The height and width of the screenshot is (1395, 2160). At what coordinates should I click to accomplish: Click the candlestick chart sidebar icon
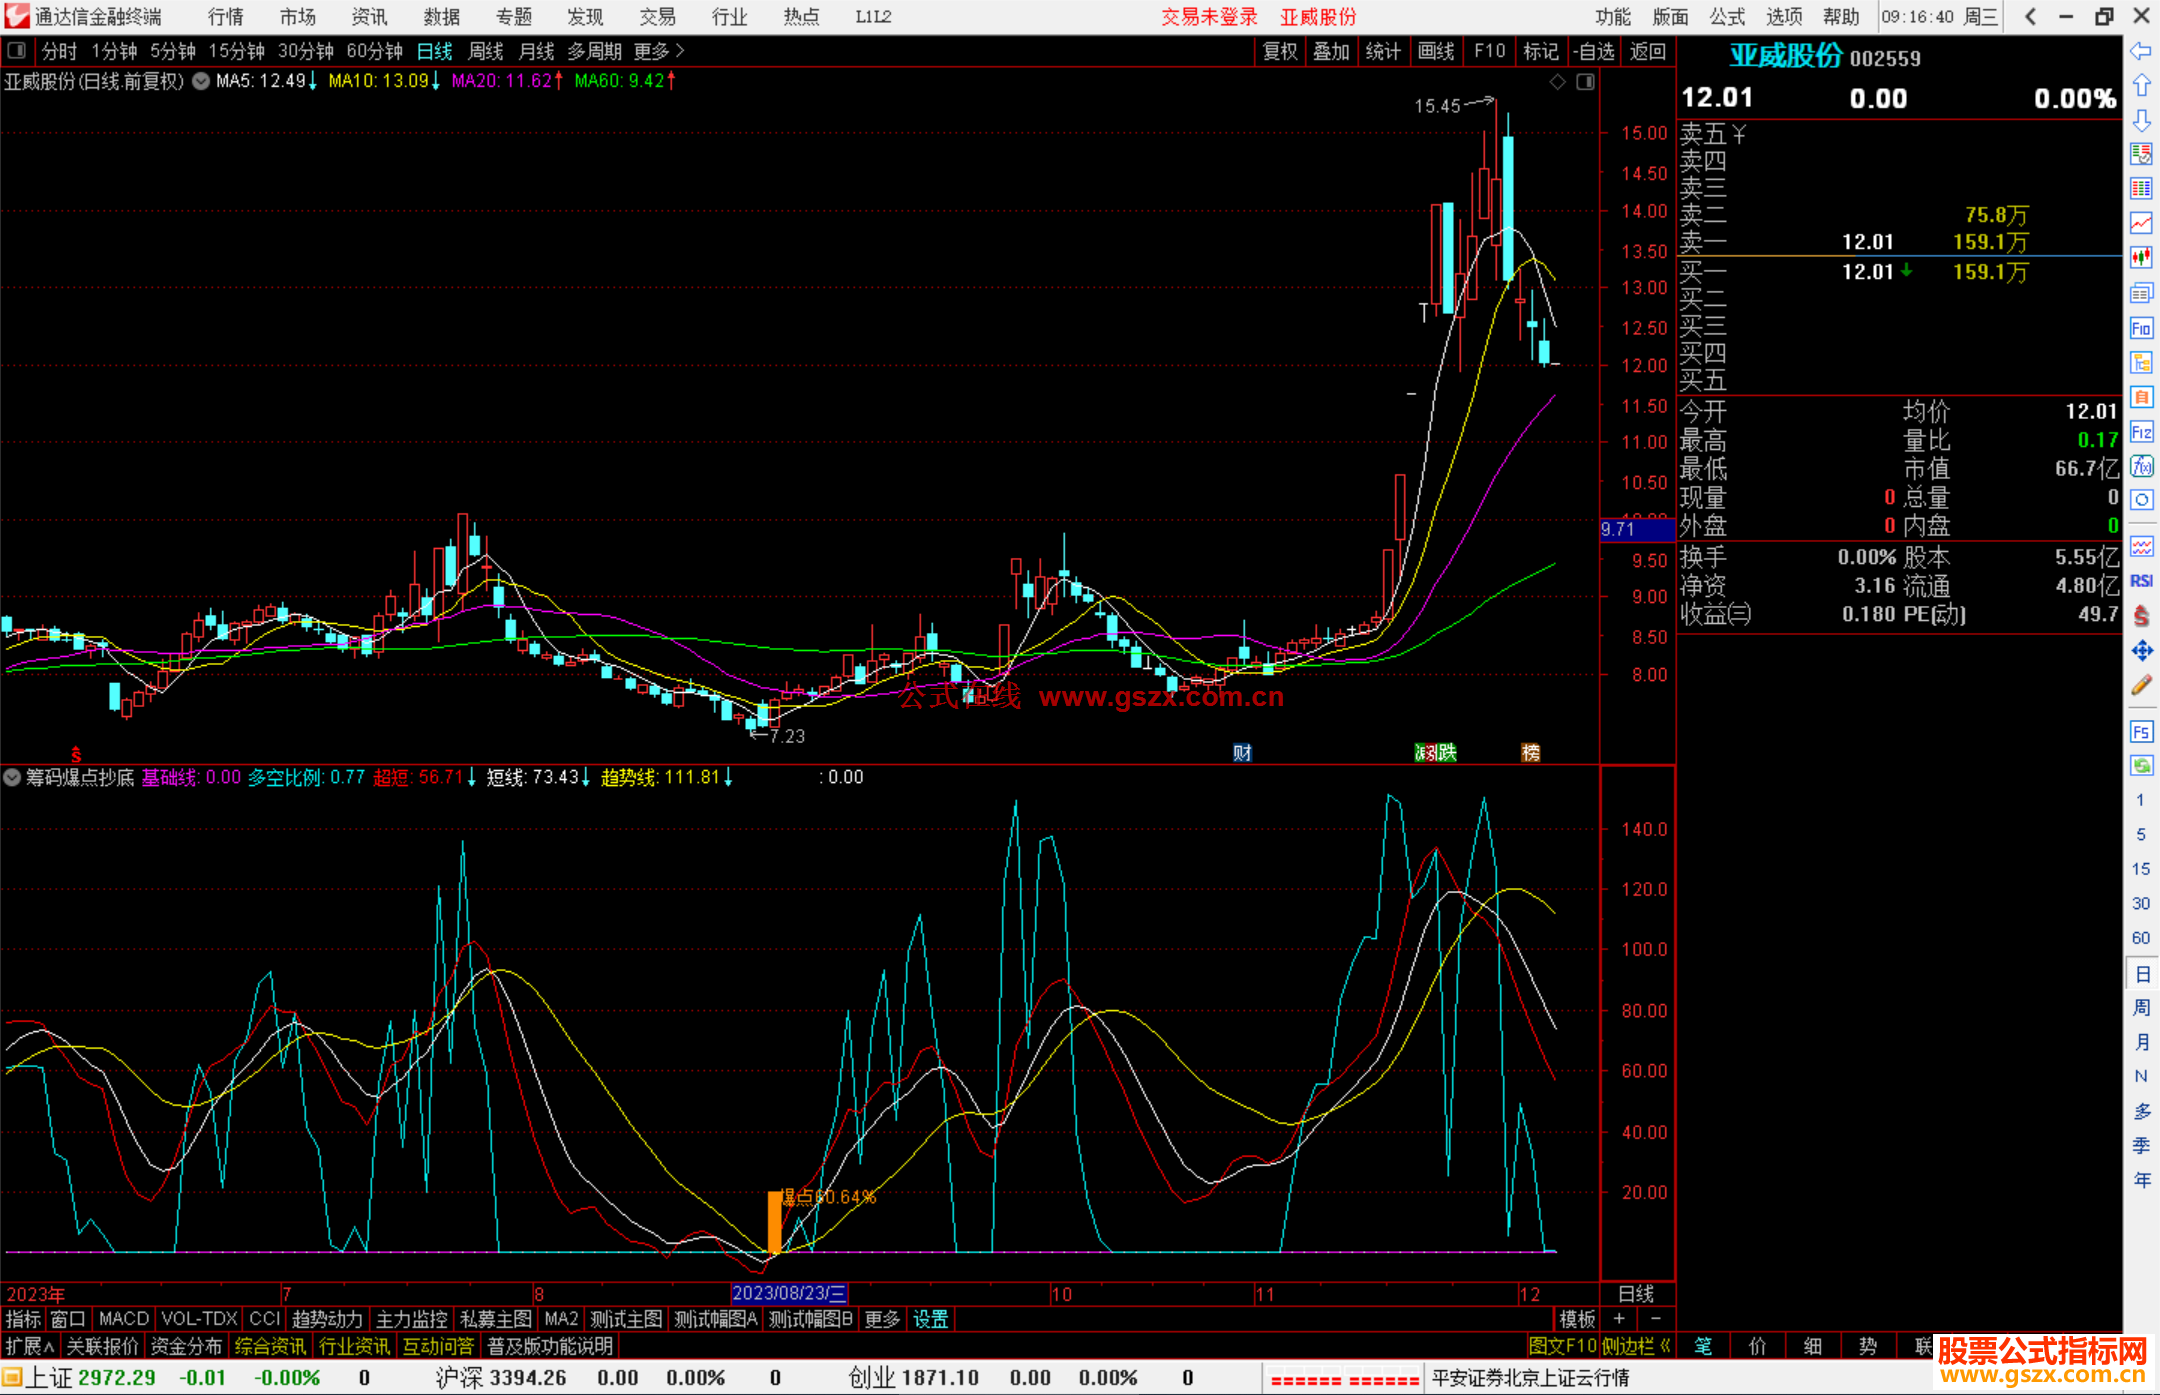click(2141, 257)
